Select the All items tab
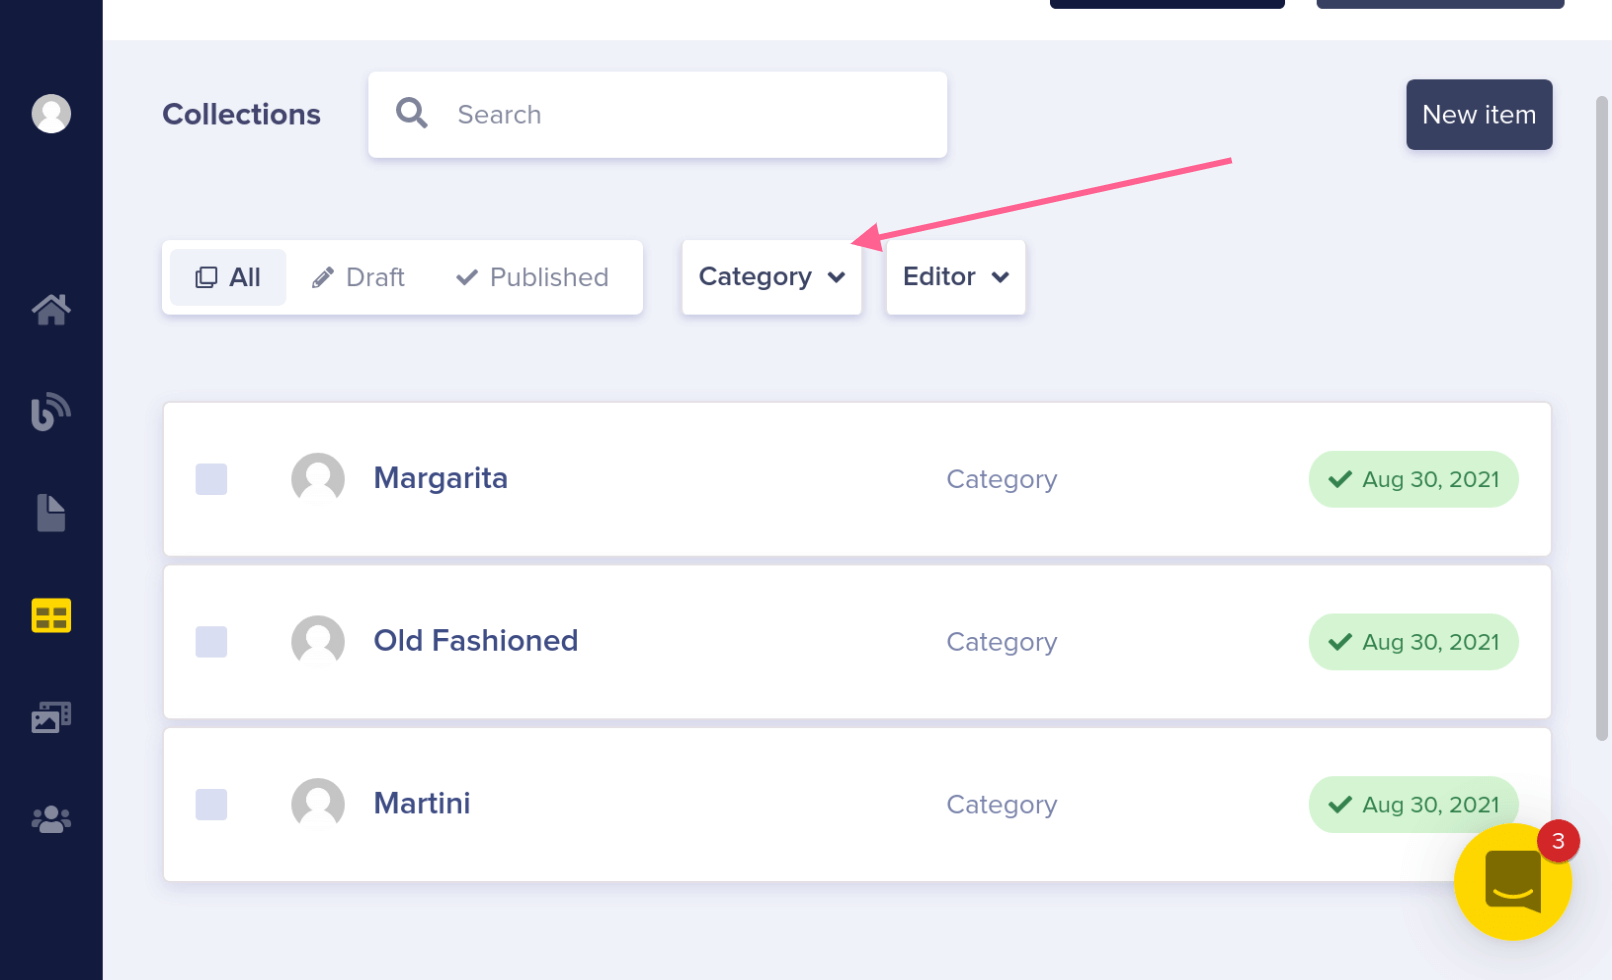1612x980 pixels. (x=228, y=277)
